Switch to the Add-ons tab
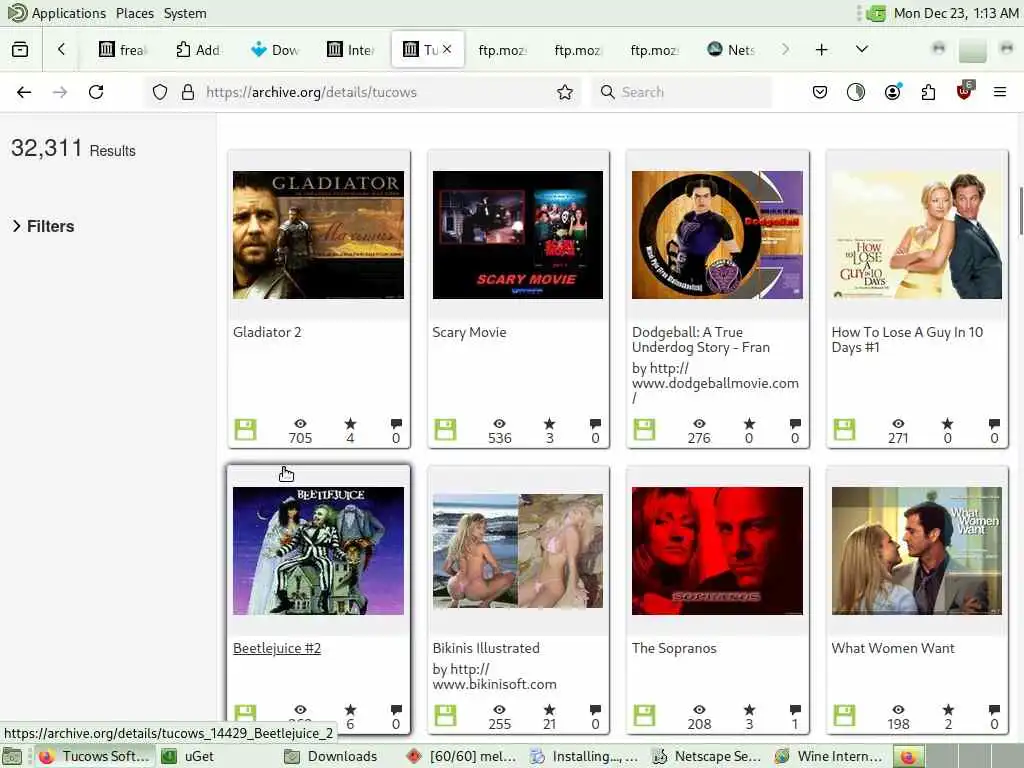Image resolution: width=1024 pixels, height=768 pixels. [198, 50]
